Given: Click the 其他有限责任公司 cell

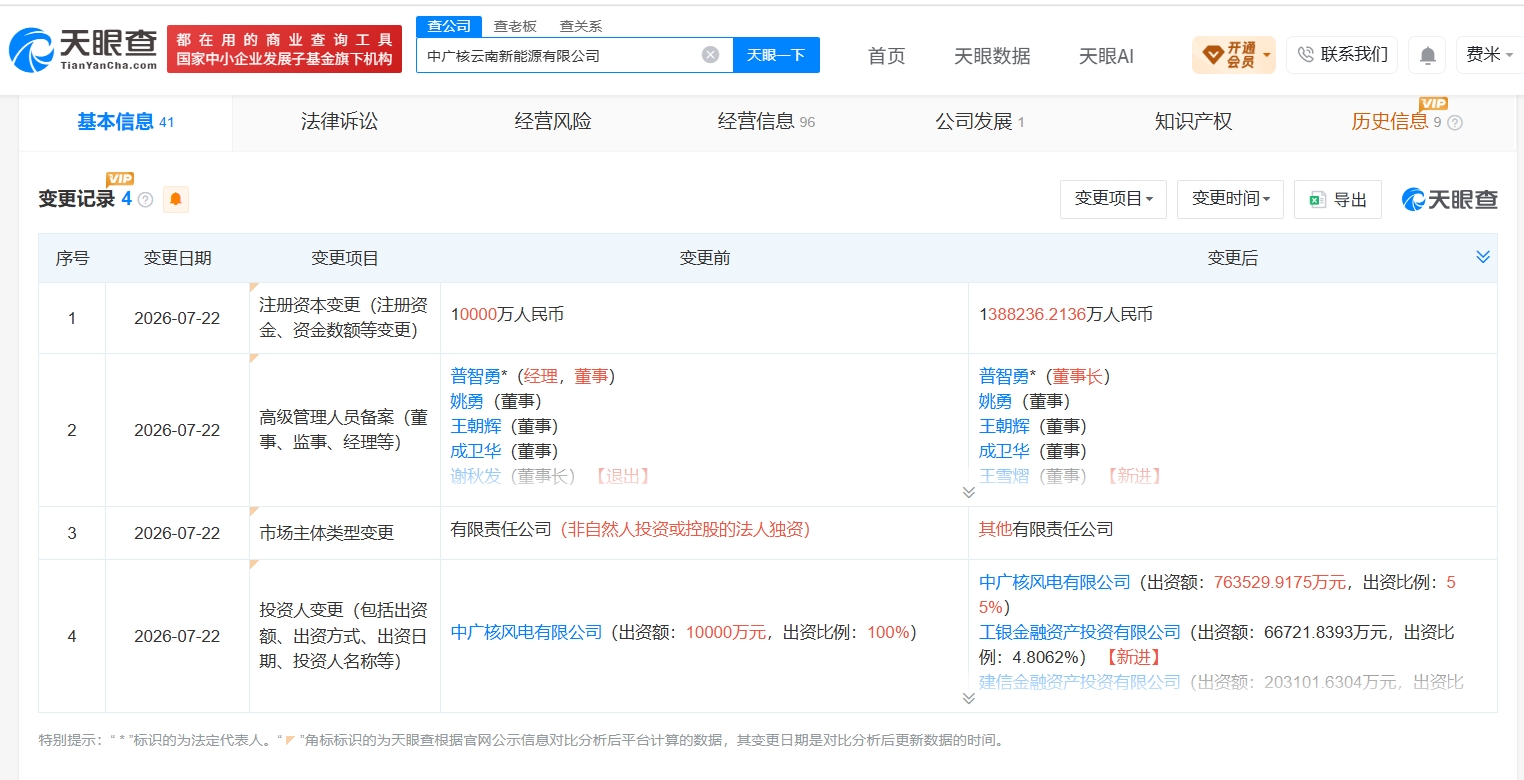Looking at the screenshot, I should point(1046,530).
